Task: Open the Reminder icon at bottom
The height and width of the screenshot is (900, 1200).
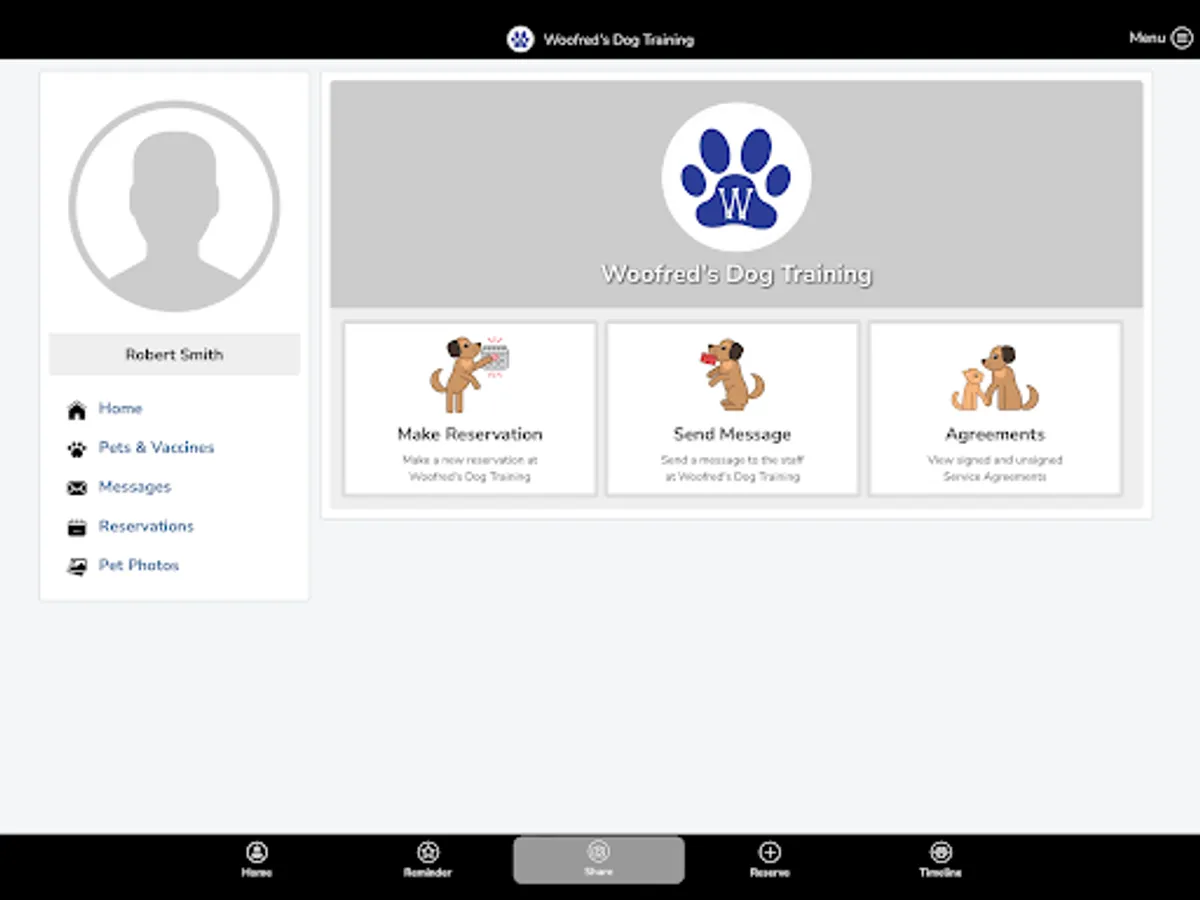Action: tap(428, 852)
